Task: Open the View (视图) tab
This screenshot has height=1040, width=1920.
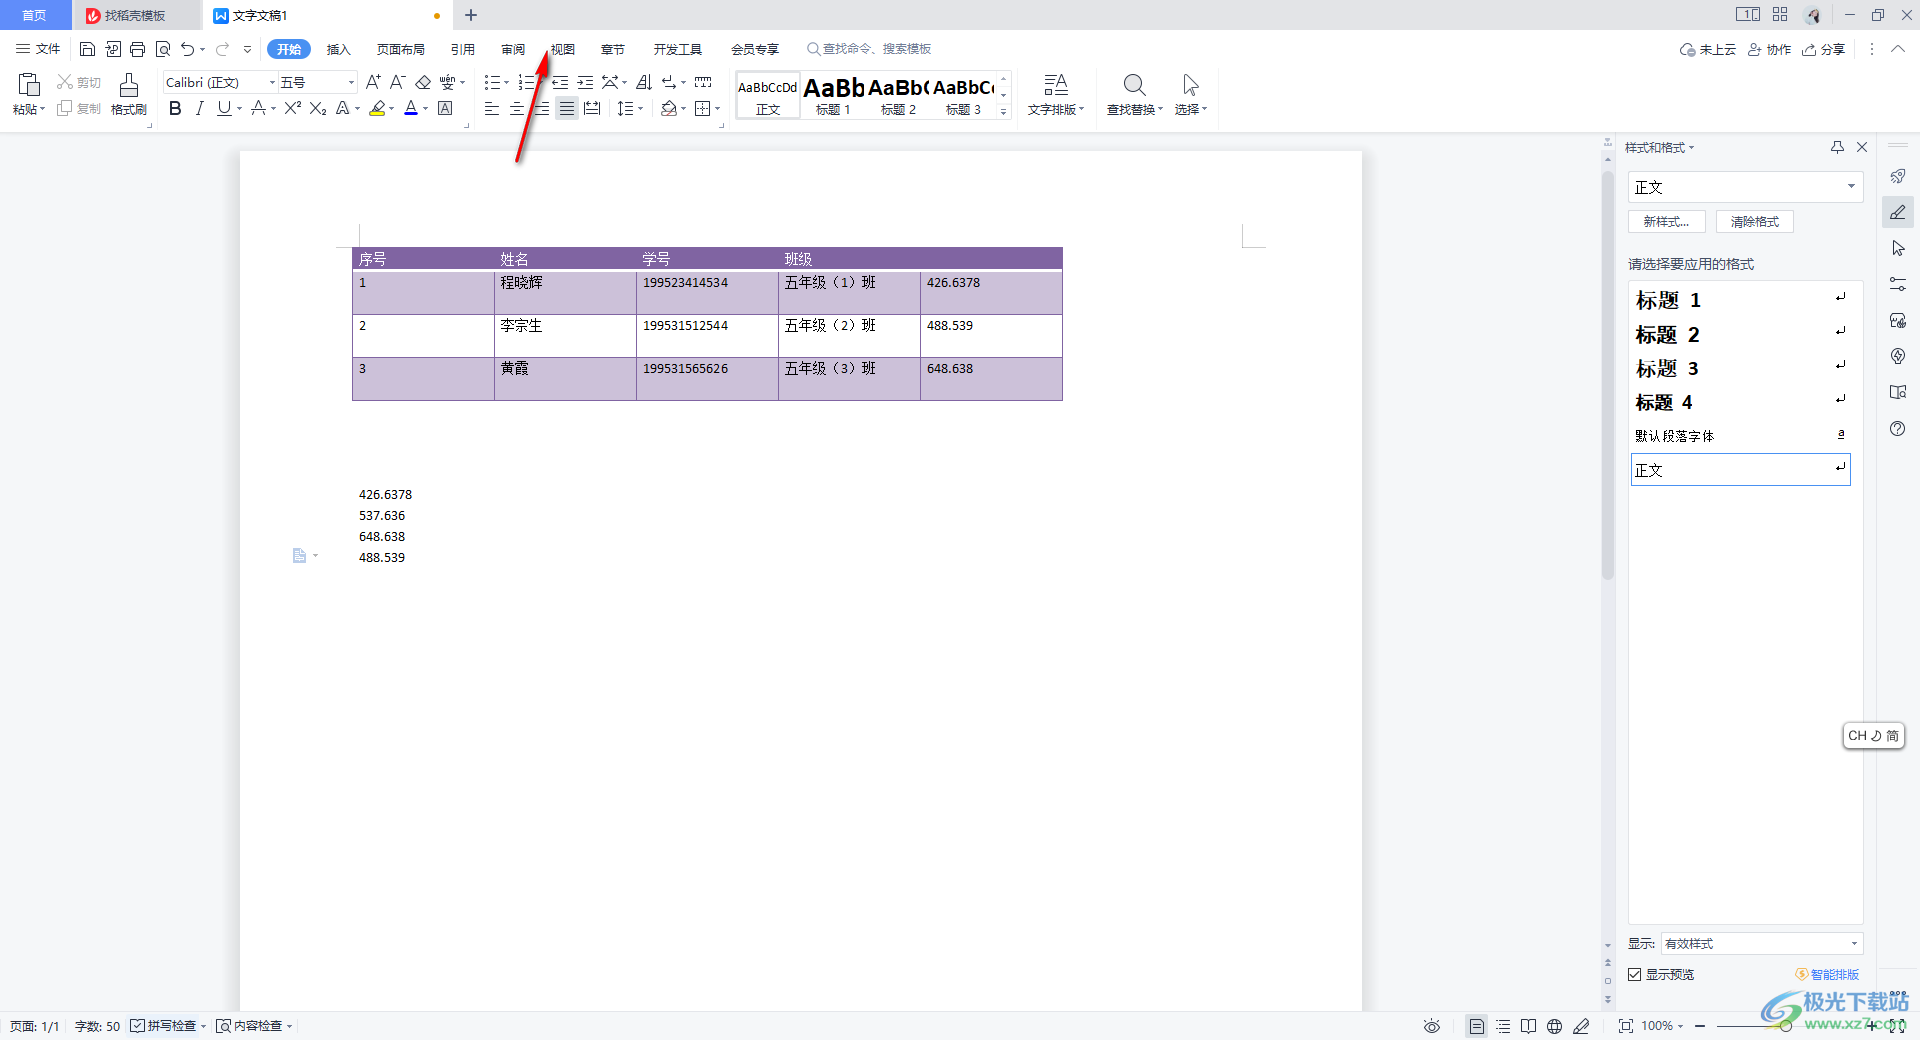Action: tap(563, 49)
